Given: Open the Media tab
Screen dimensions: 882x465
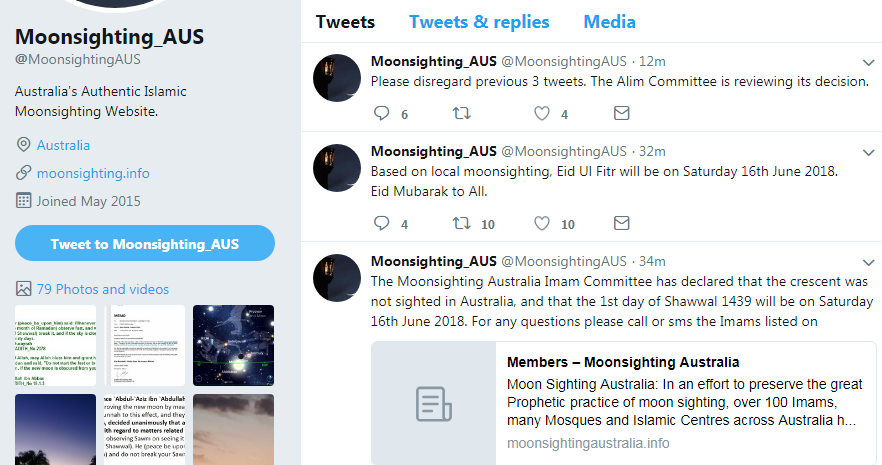Looking at the screenshot, I should click(609, 22).
